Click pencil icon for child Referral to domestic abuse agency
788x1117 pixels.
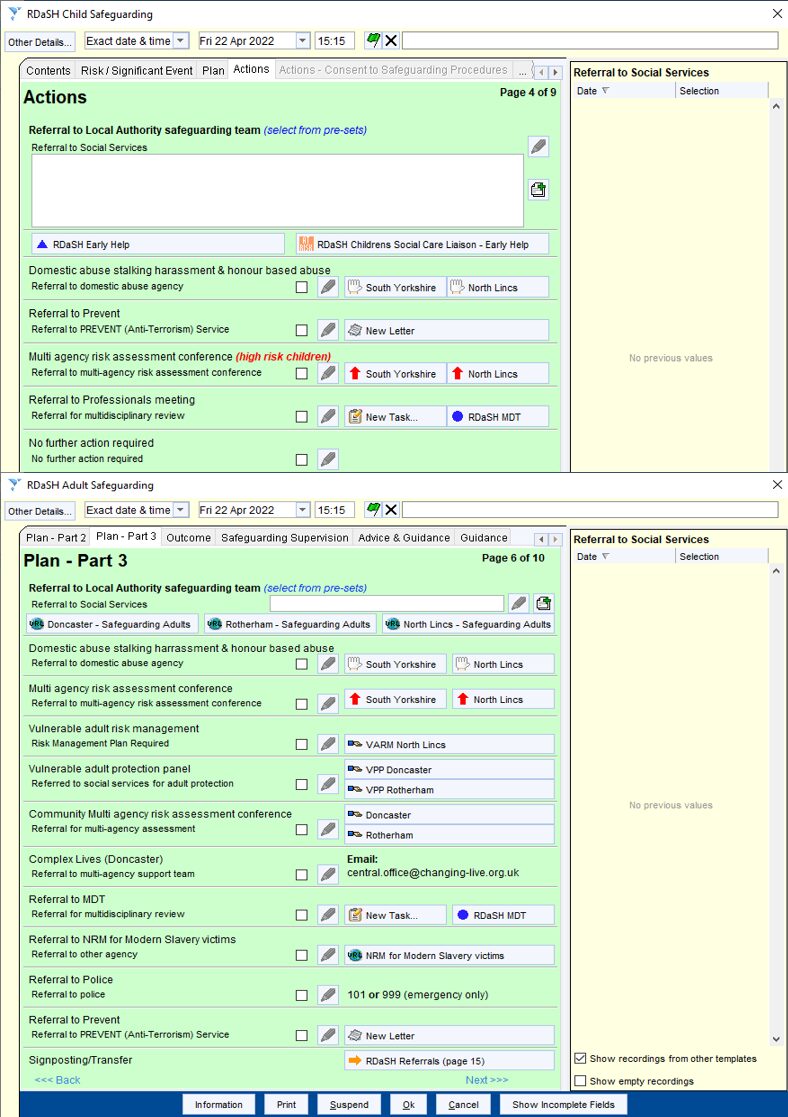coord(328,287)
